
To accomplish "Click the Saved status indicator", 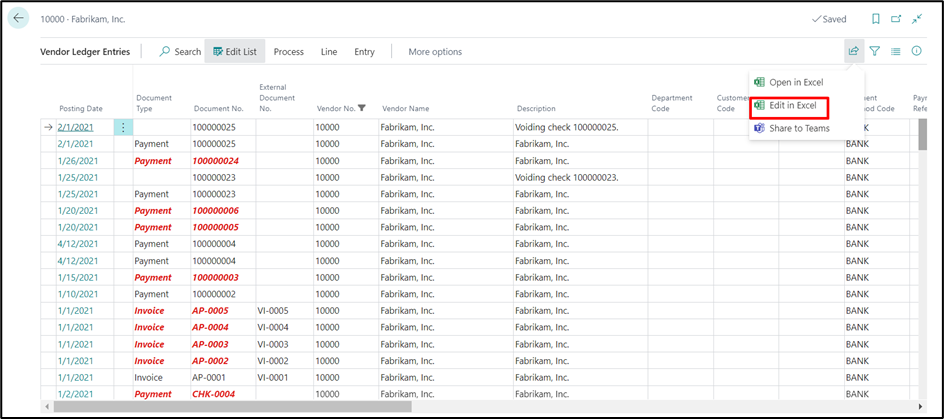I will tap(829, 19).
